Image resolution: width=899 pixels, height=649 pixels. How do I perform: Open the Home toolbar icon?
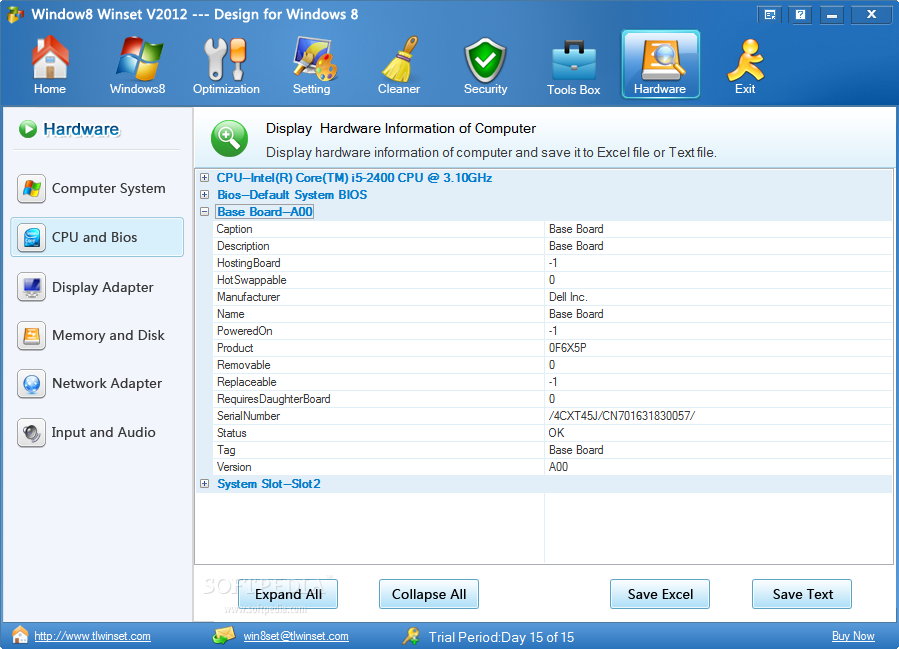tap(50, 57)
